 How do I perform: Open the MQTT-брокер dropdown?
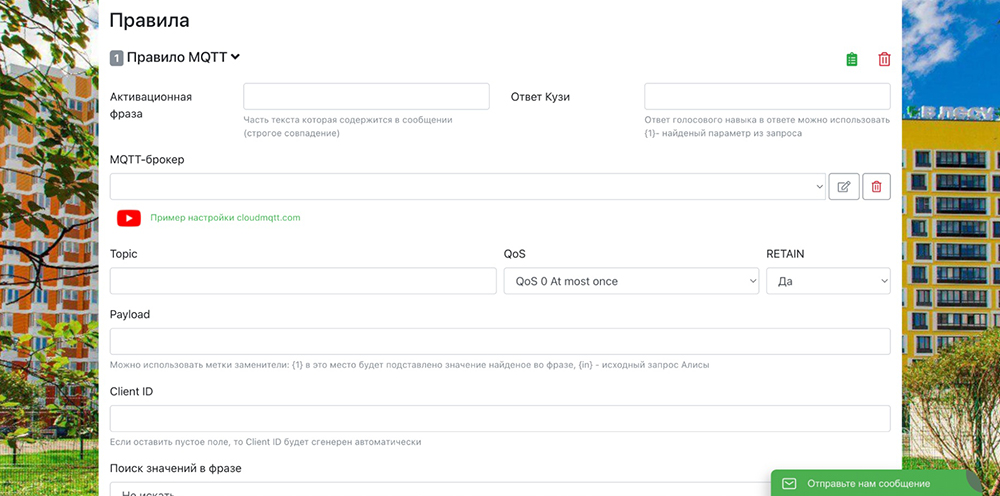467,186
